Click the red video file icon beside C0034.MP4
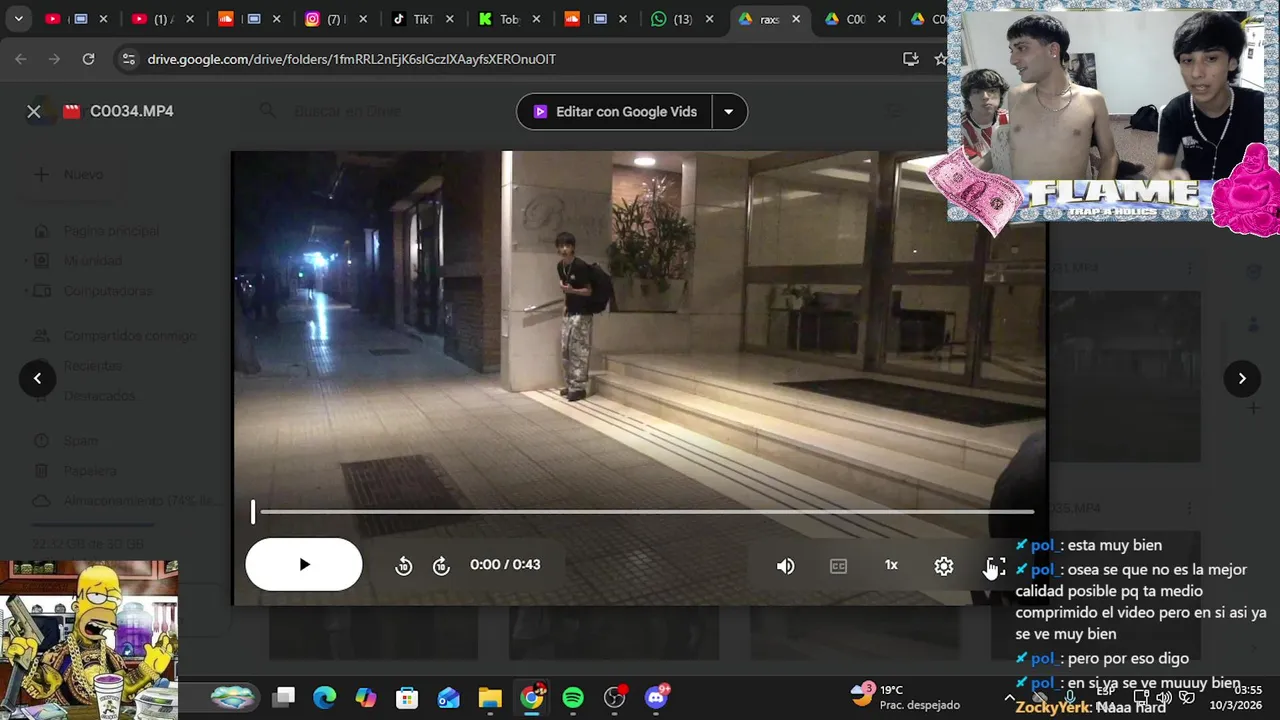This screenshot has height=720, width=1280. click(71, 111)
